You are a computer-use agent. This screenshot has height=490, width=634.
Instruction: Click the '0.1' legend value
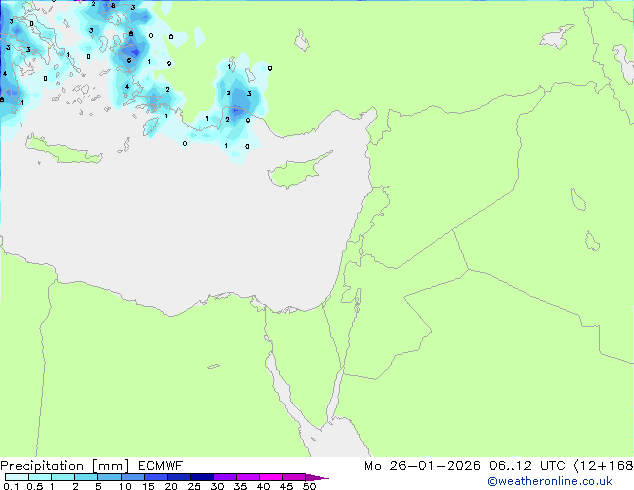[x=11, y=486]
